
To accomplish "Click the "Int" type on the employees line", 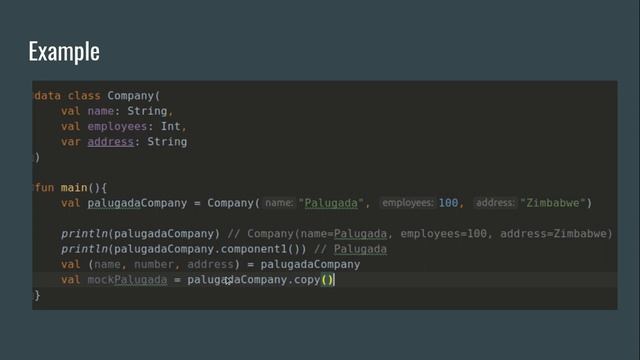I will click(170, 127).
